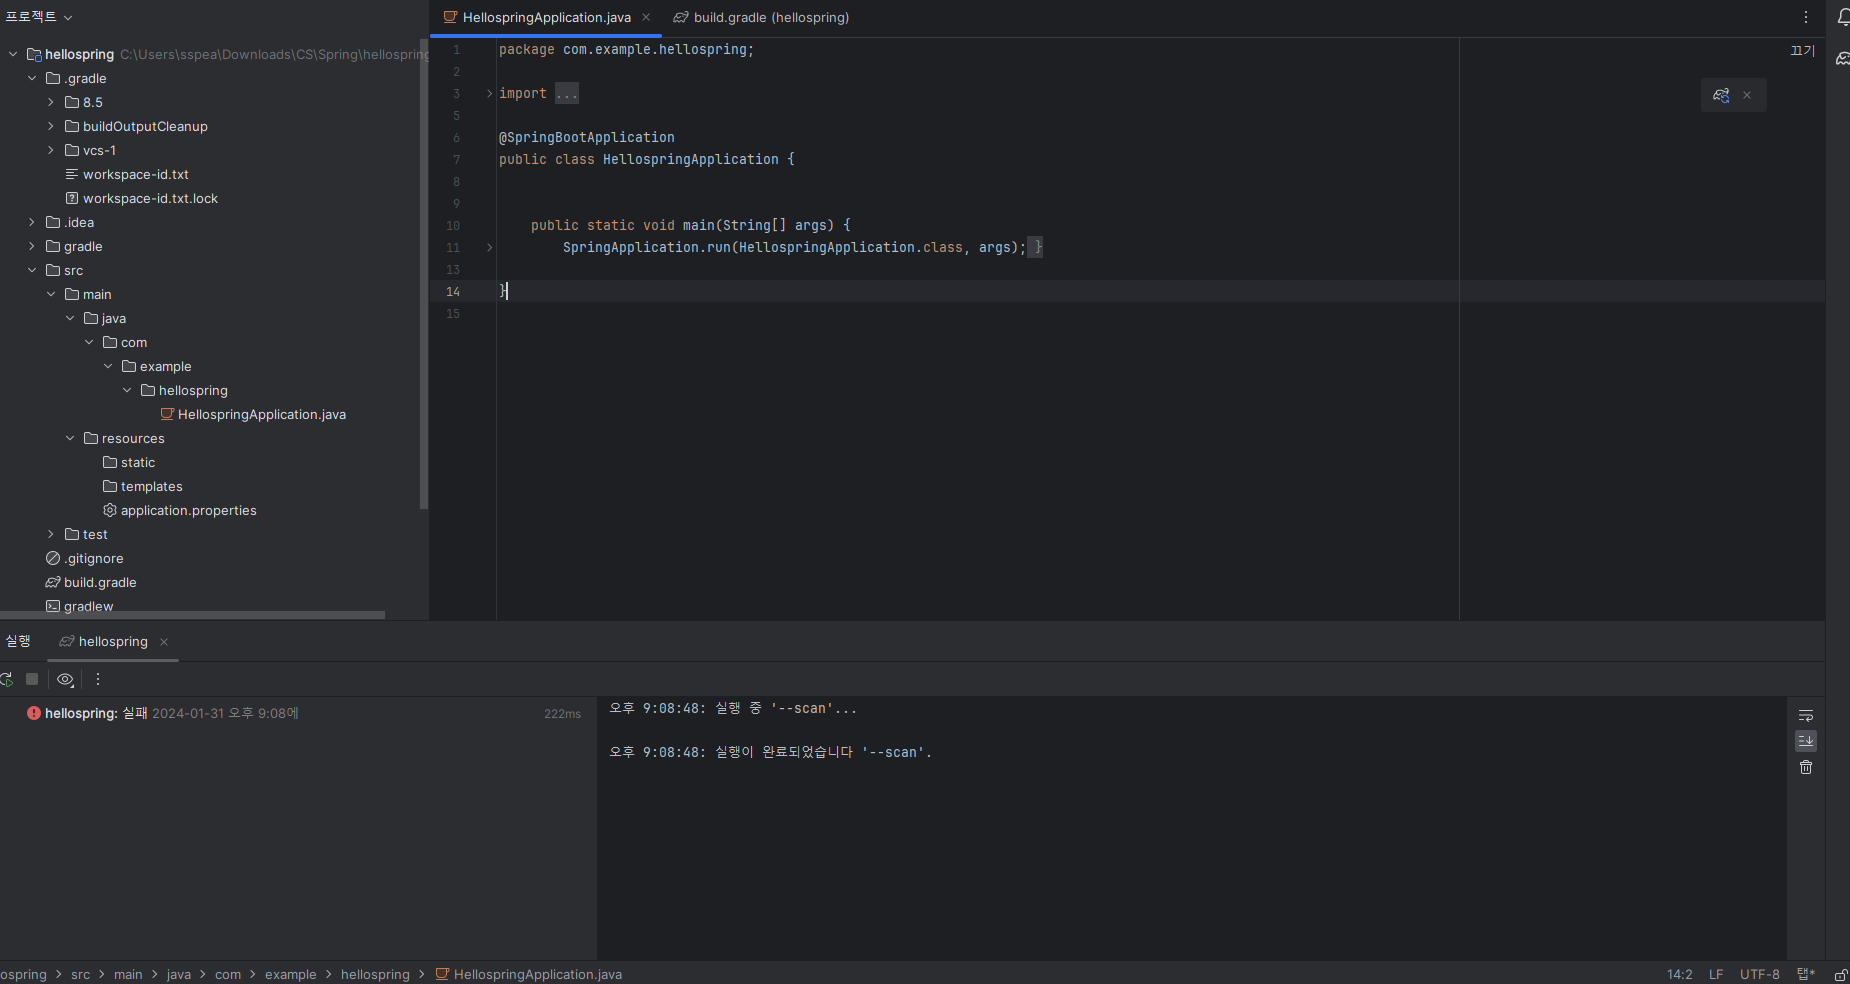Click HellospringApplication.java breadcrumb
1850x984 pixels.
coord(529,974)
